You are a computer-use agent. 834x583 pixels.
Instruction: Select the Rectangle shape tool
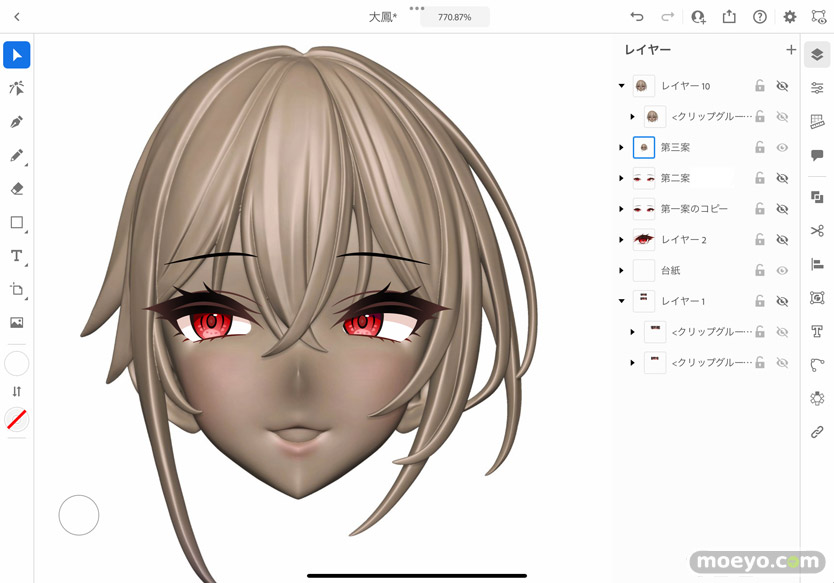(17, 223)
